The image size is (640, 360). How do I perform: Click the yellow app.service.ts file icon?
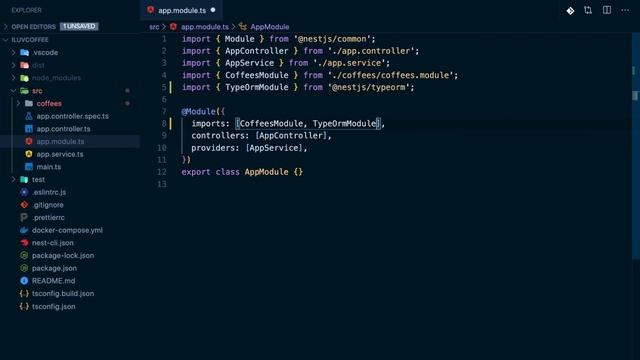pos(29,154)
